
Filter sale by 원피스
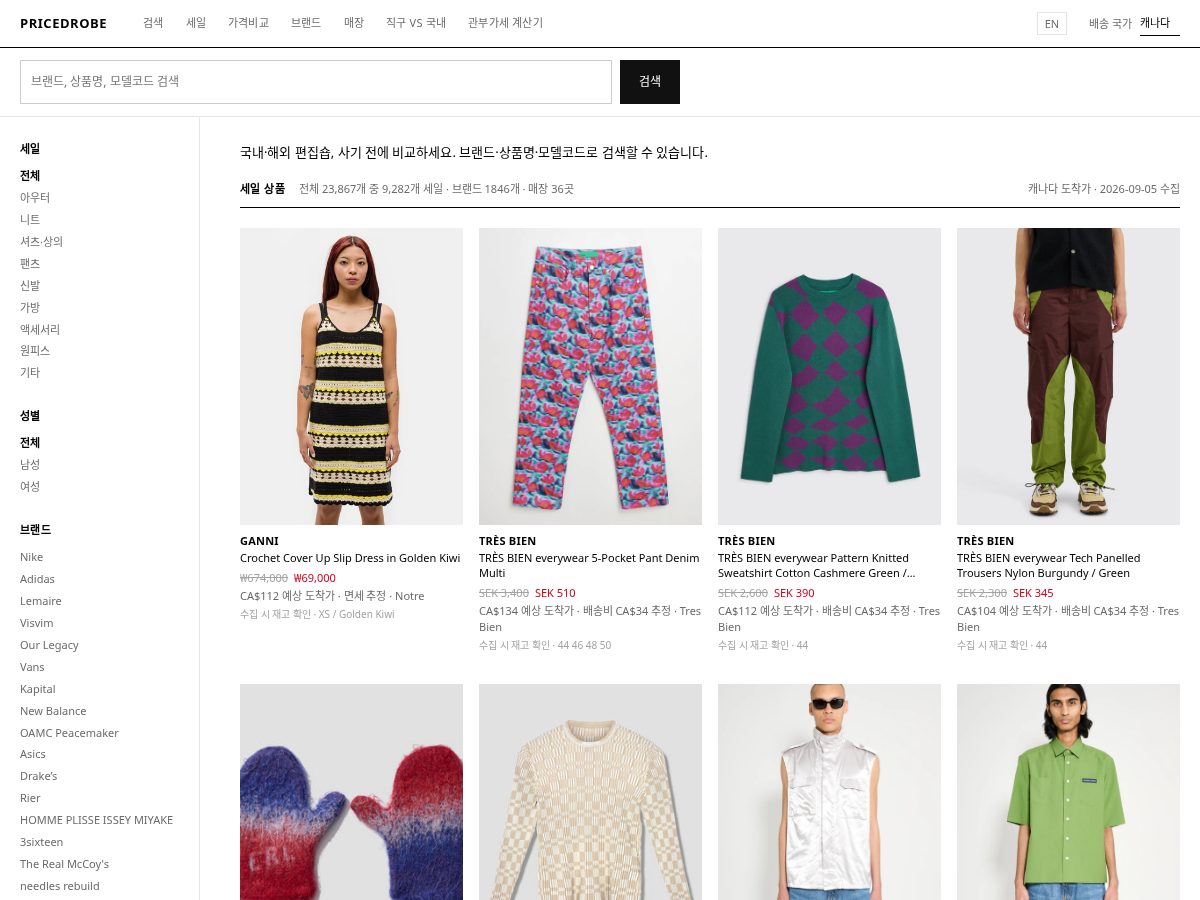pyautogui.click(x=35, y=350)
